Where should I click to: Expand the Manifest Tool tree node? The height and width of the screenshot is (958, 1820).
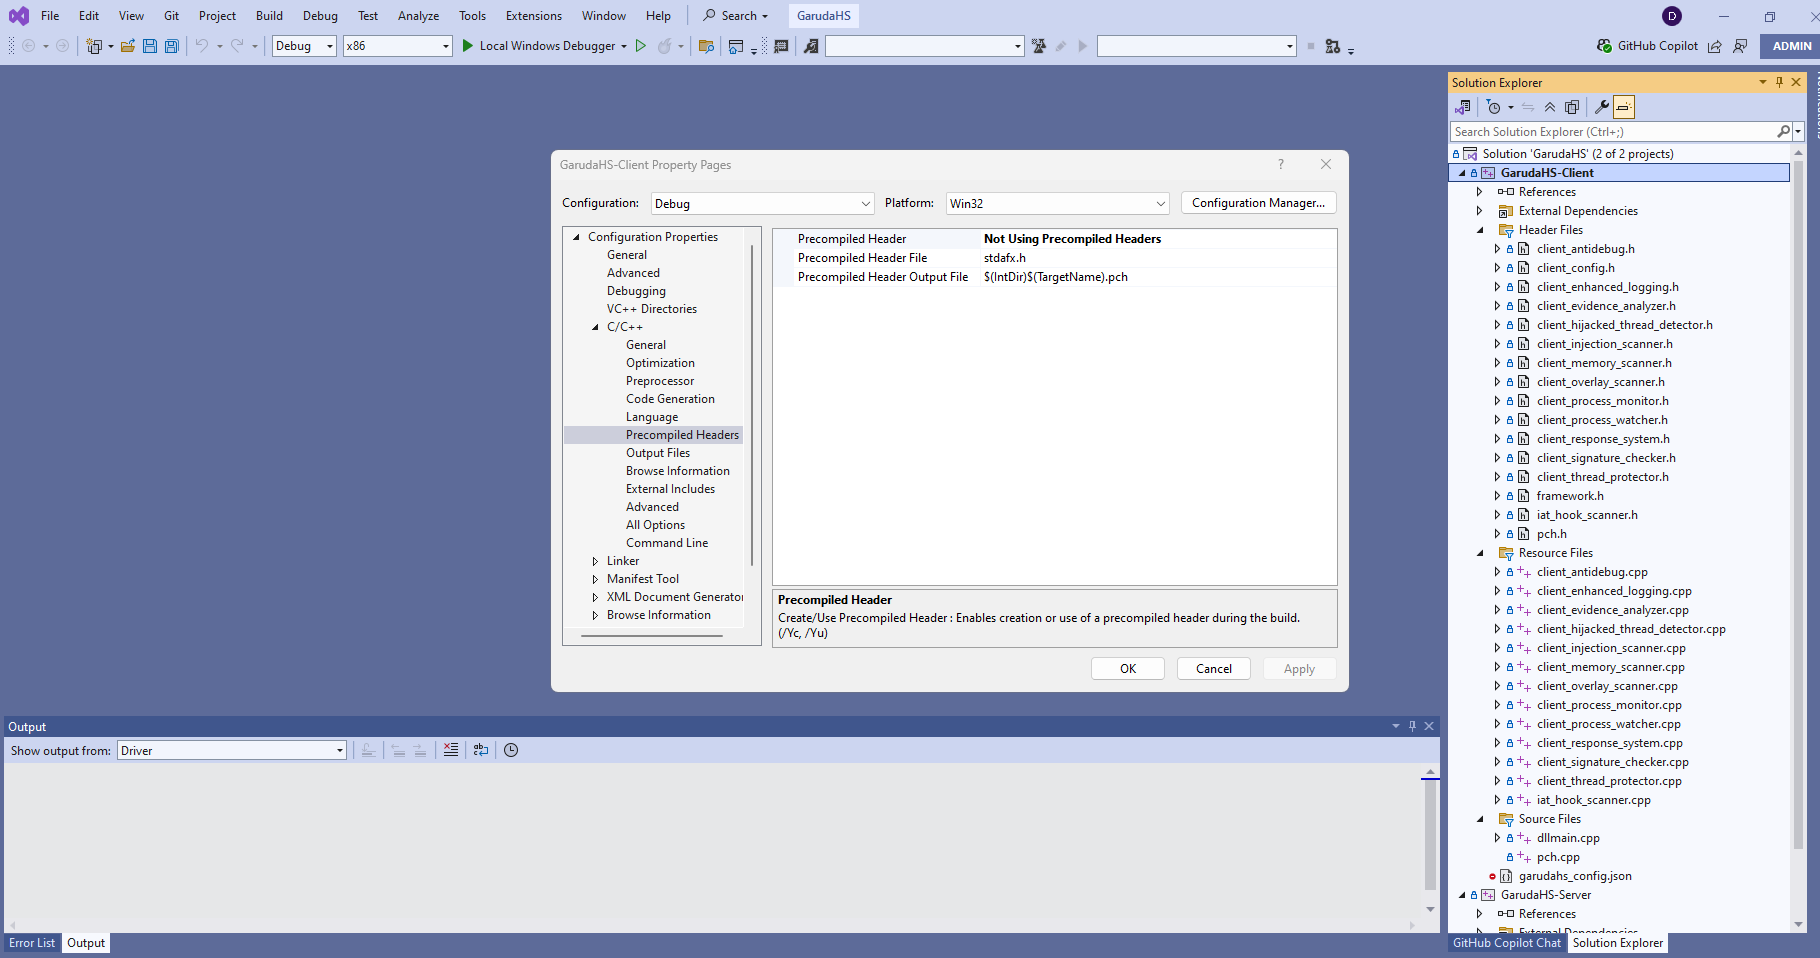pos(595,579)
